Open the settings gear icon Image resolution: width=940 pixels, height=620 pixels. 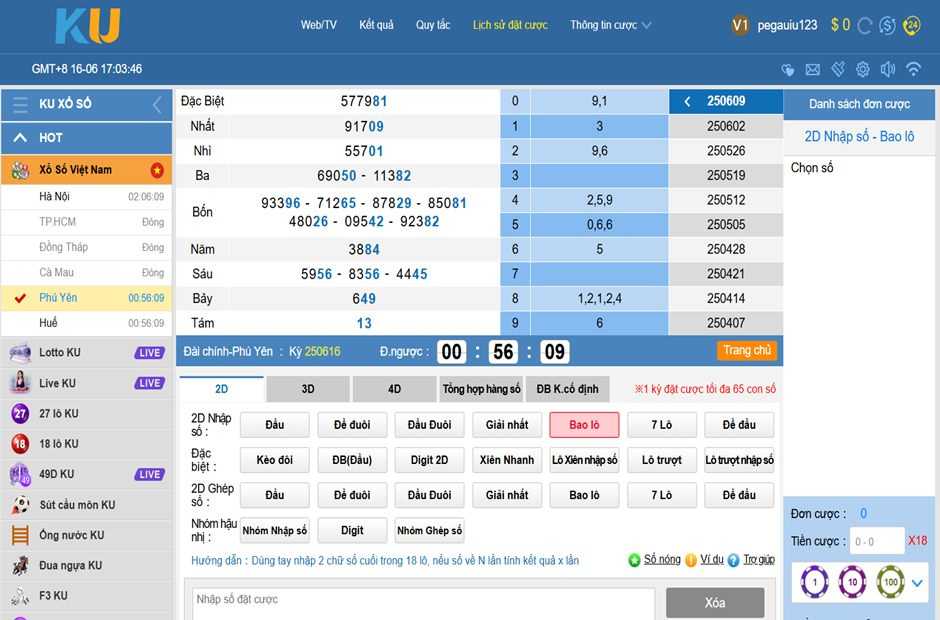[863, 70]
